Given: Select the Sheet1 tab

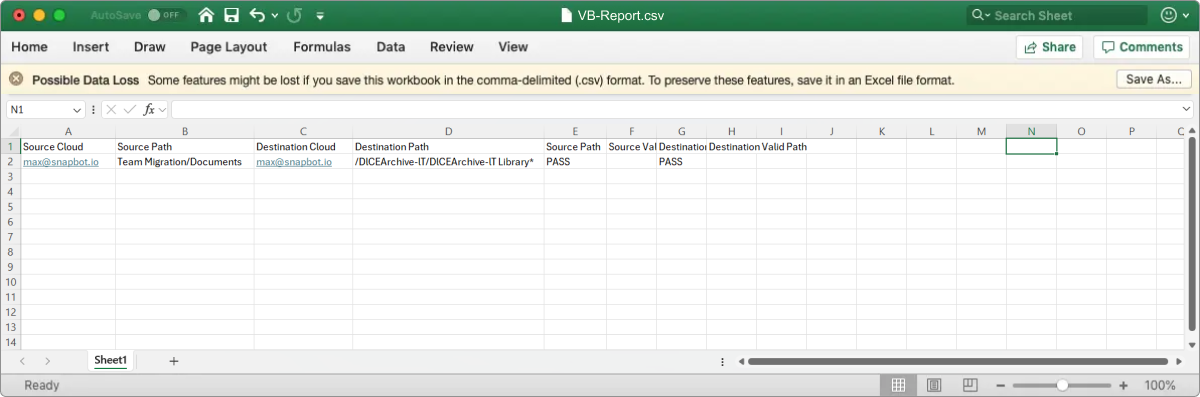Looking at the screenshot, I should pyautogui.click(x=110, y=360).
